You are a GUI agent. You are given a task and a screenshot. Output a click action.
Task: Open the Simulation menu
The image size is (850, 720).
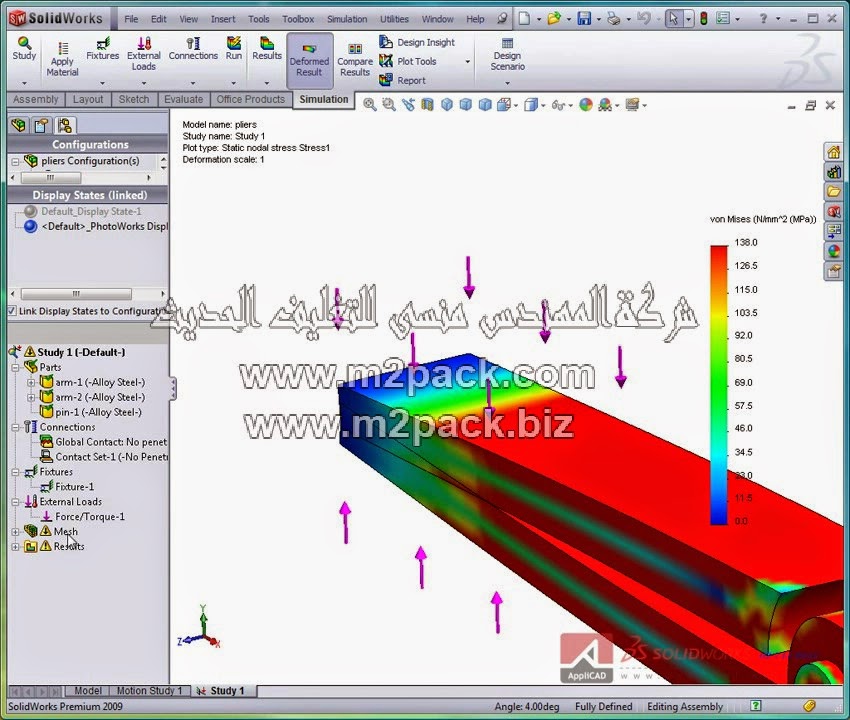tap(347, 19)
